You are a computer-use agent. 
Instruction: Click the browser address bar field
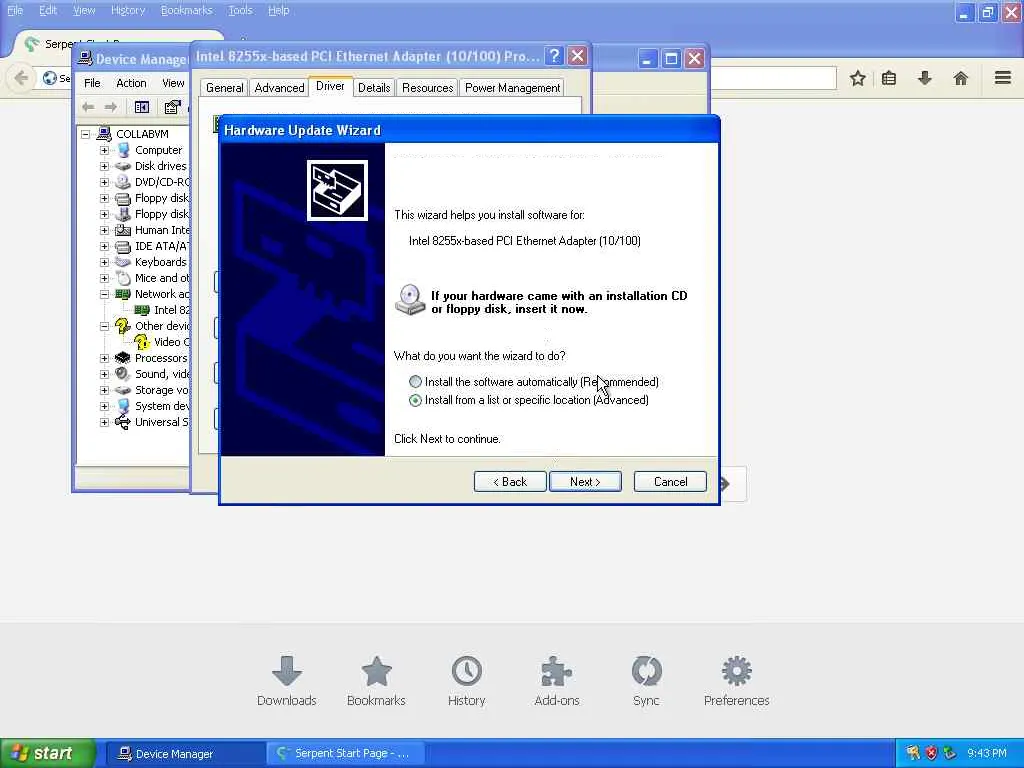point(772,78)
